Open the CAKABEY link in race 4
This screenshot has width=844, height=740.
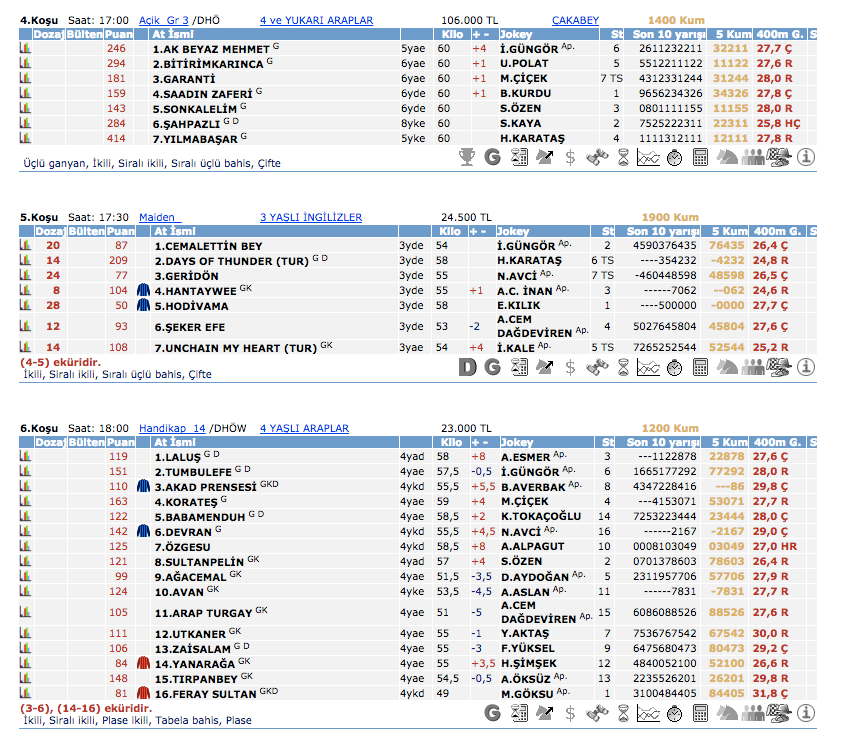pos(575,20)
